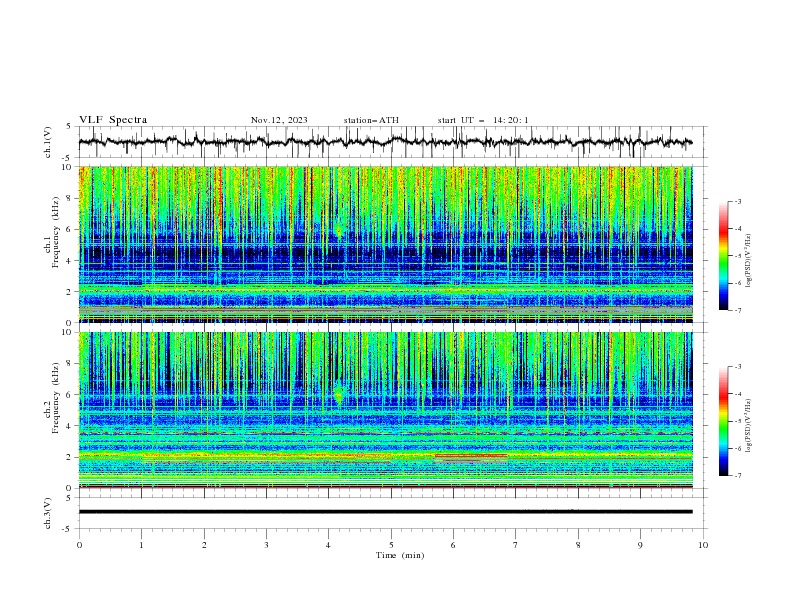The width and height of the screenshot is (792, 612).
Task: Click the 'start UT = 14:20:1' label
Action: 483,120
